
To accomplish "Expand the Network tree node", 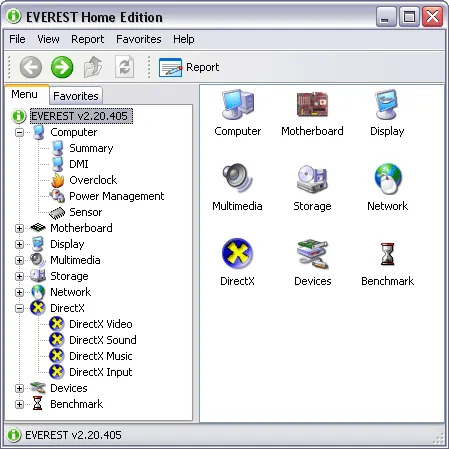I will pyautogui.click(x=19, y=292).
